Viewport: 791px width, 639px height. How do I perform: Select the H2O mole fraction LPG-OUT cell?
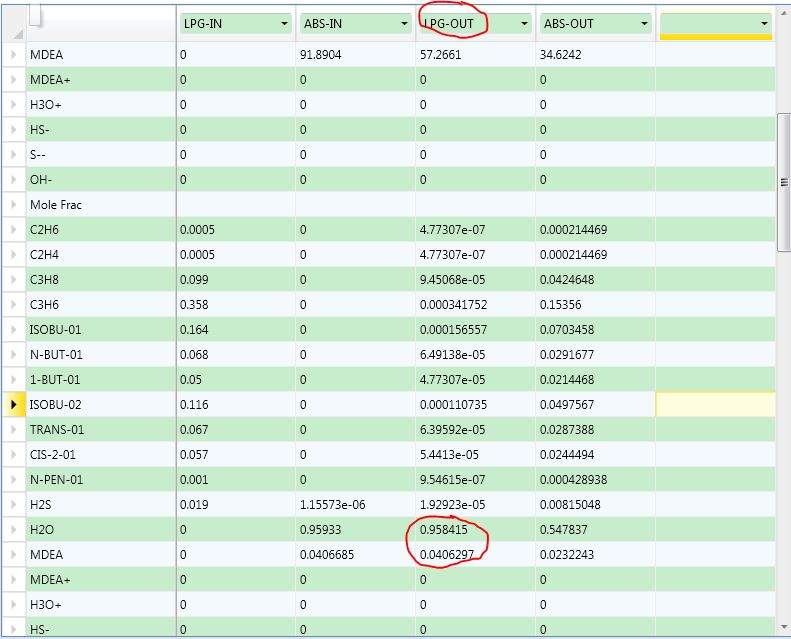click(x=475, y=530)
